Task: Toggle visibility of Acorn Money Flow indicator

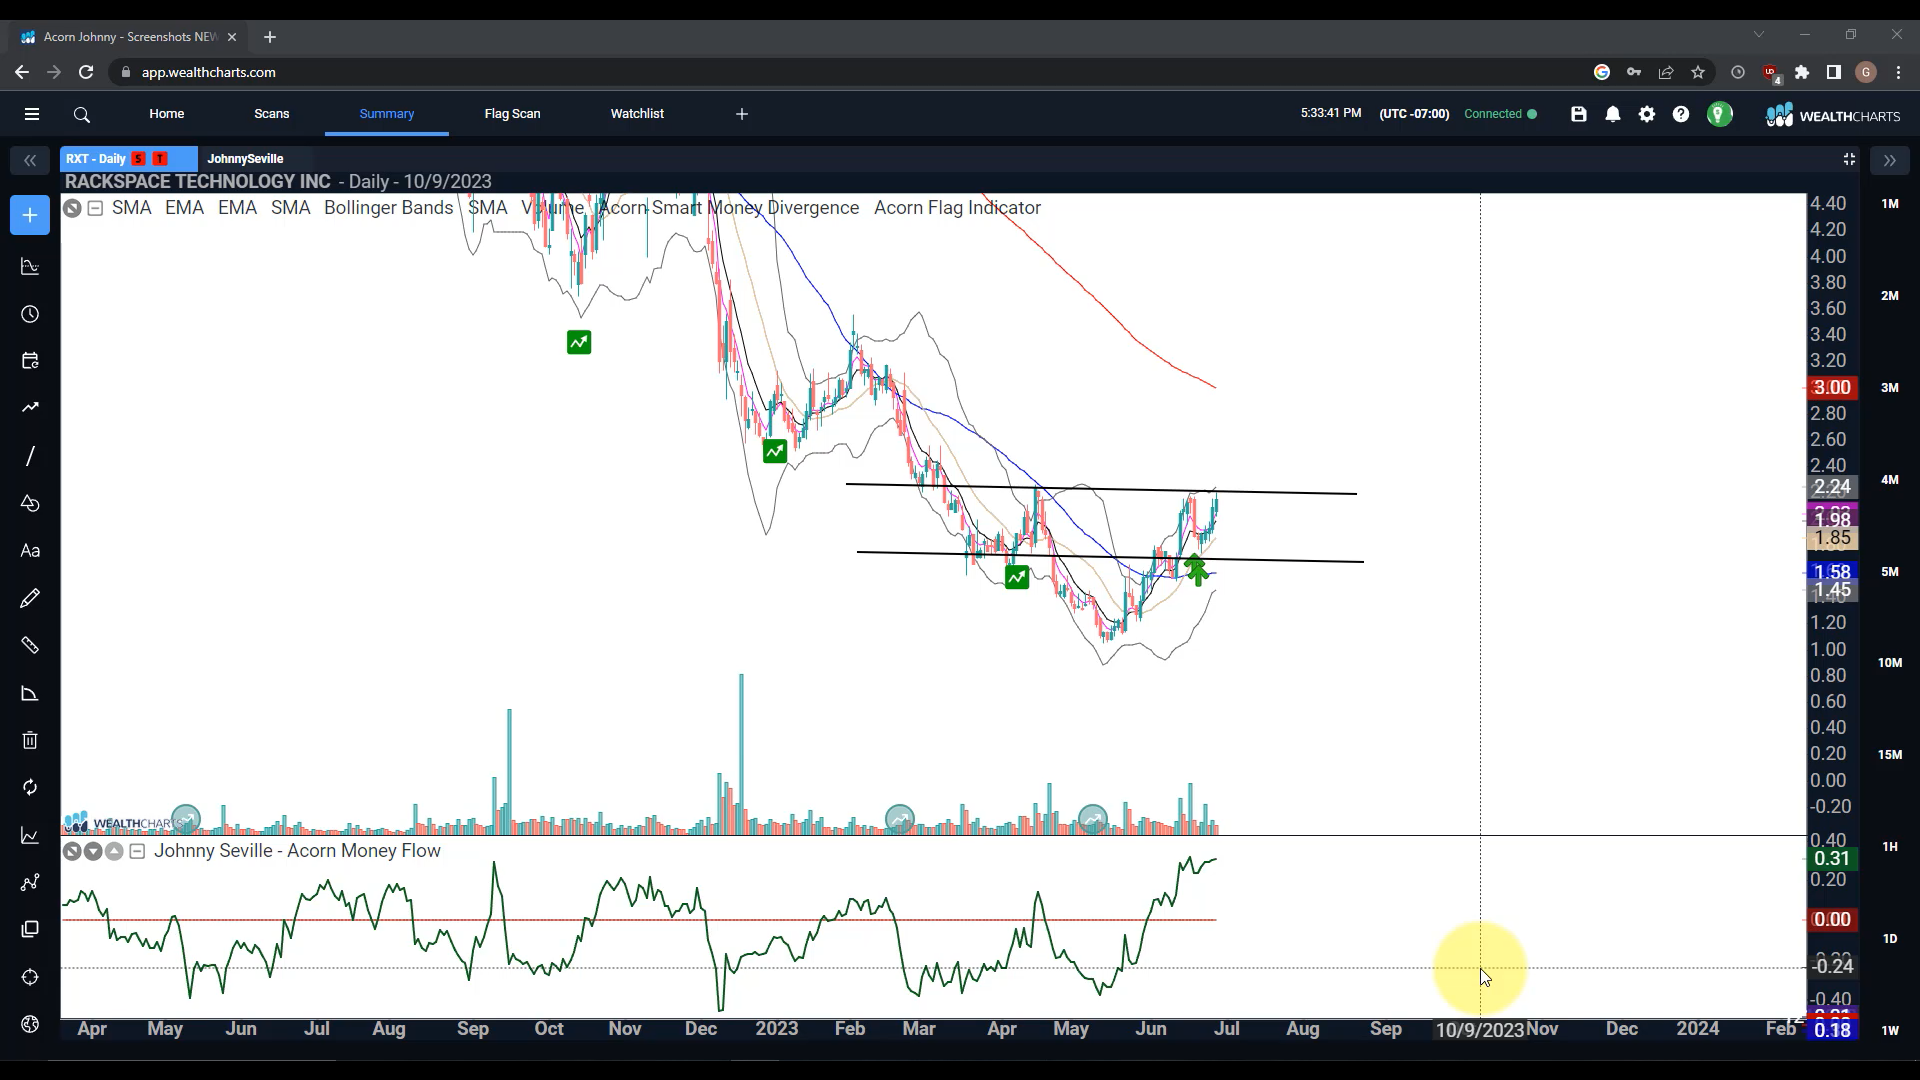Action: [72, 851]
